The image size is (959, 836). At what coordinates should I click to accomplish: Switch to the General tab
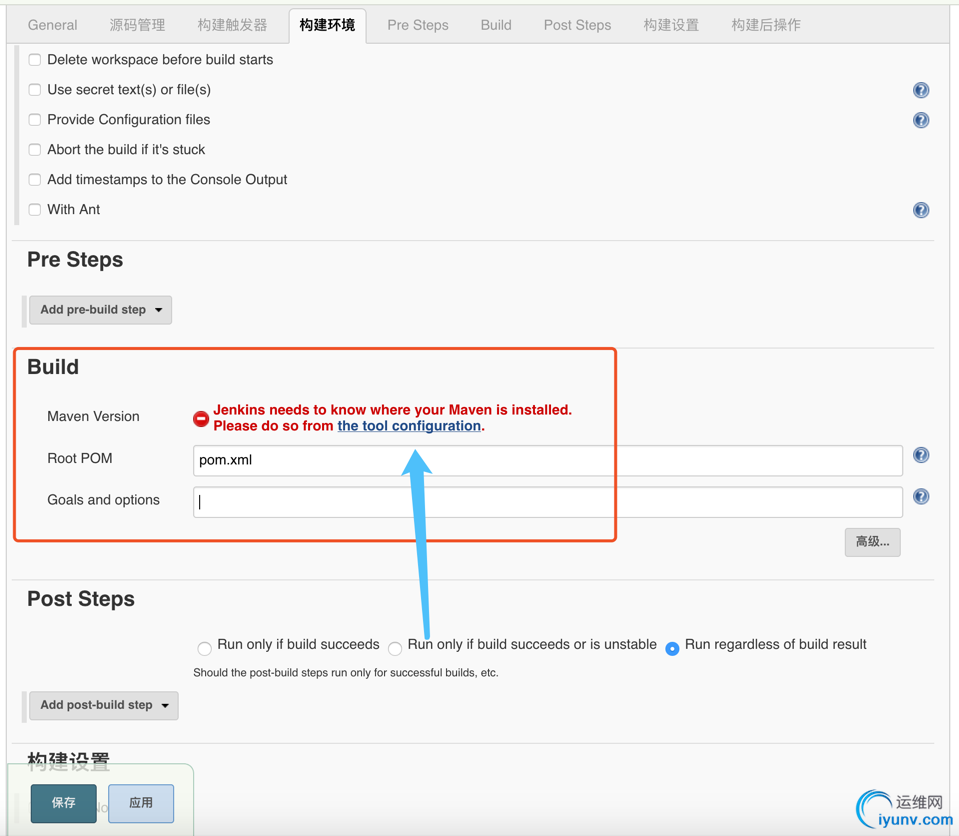[53, 25]
